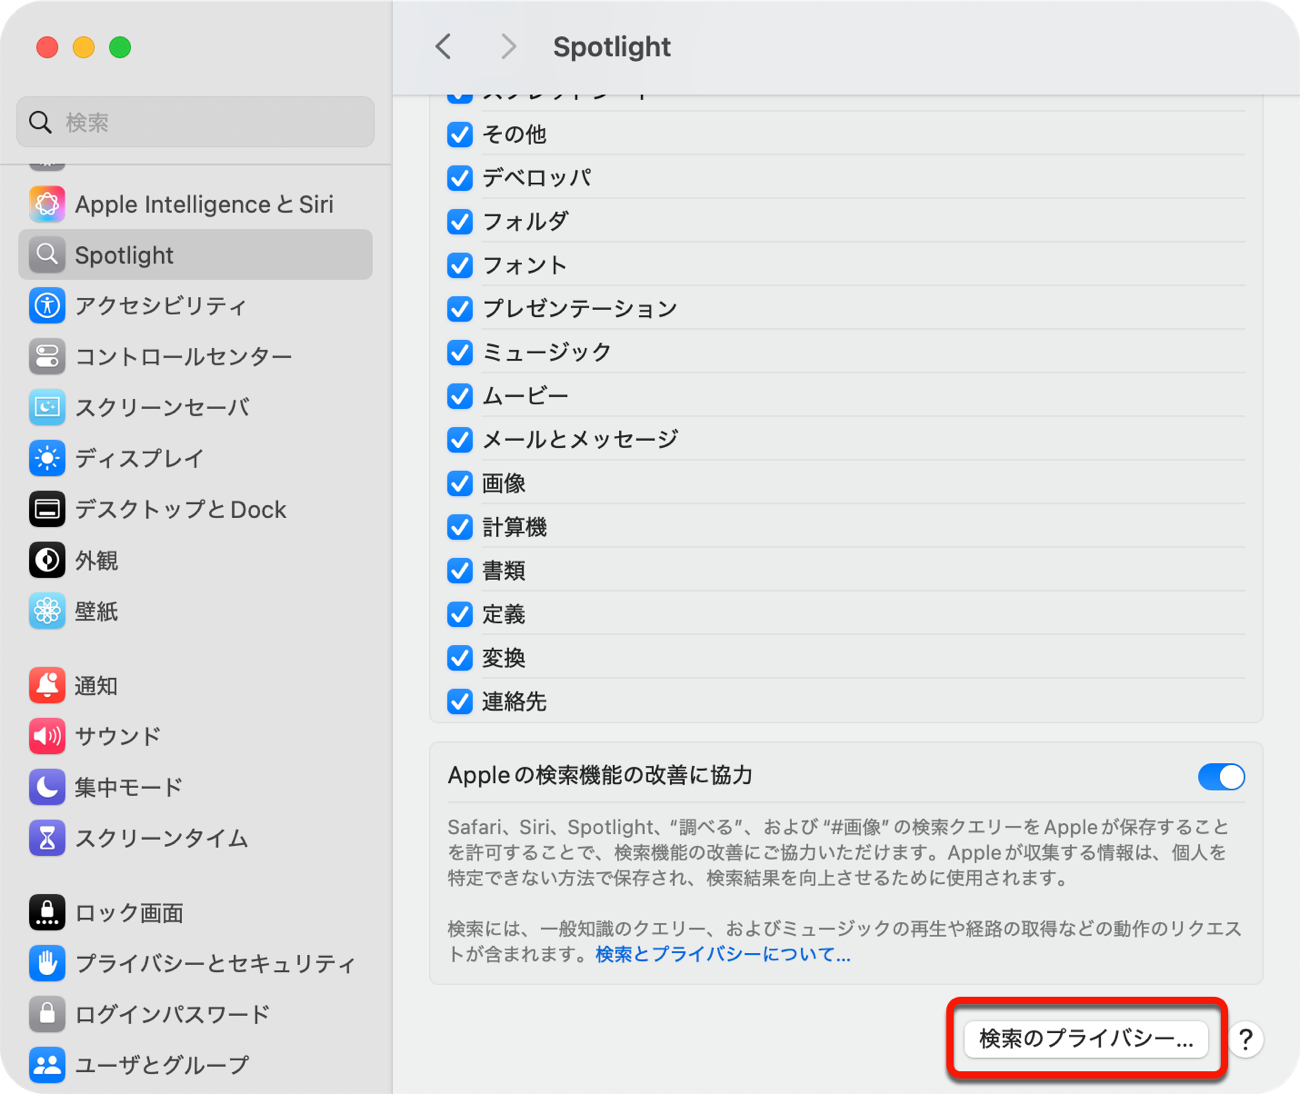Focus the 検索 search field in sidebar

coord(196,122)
